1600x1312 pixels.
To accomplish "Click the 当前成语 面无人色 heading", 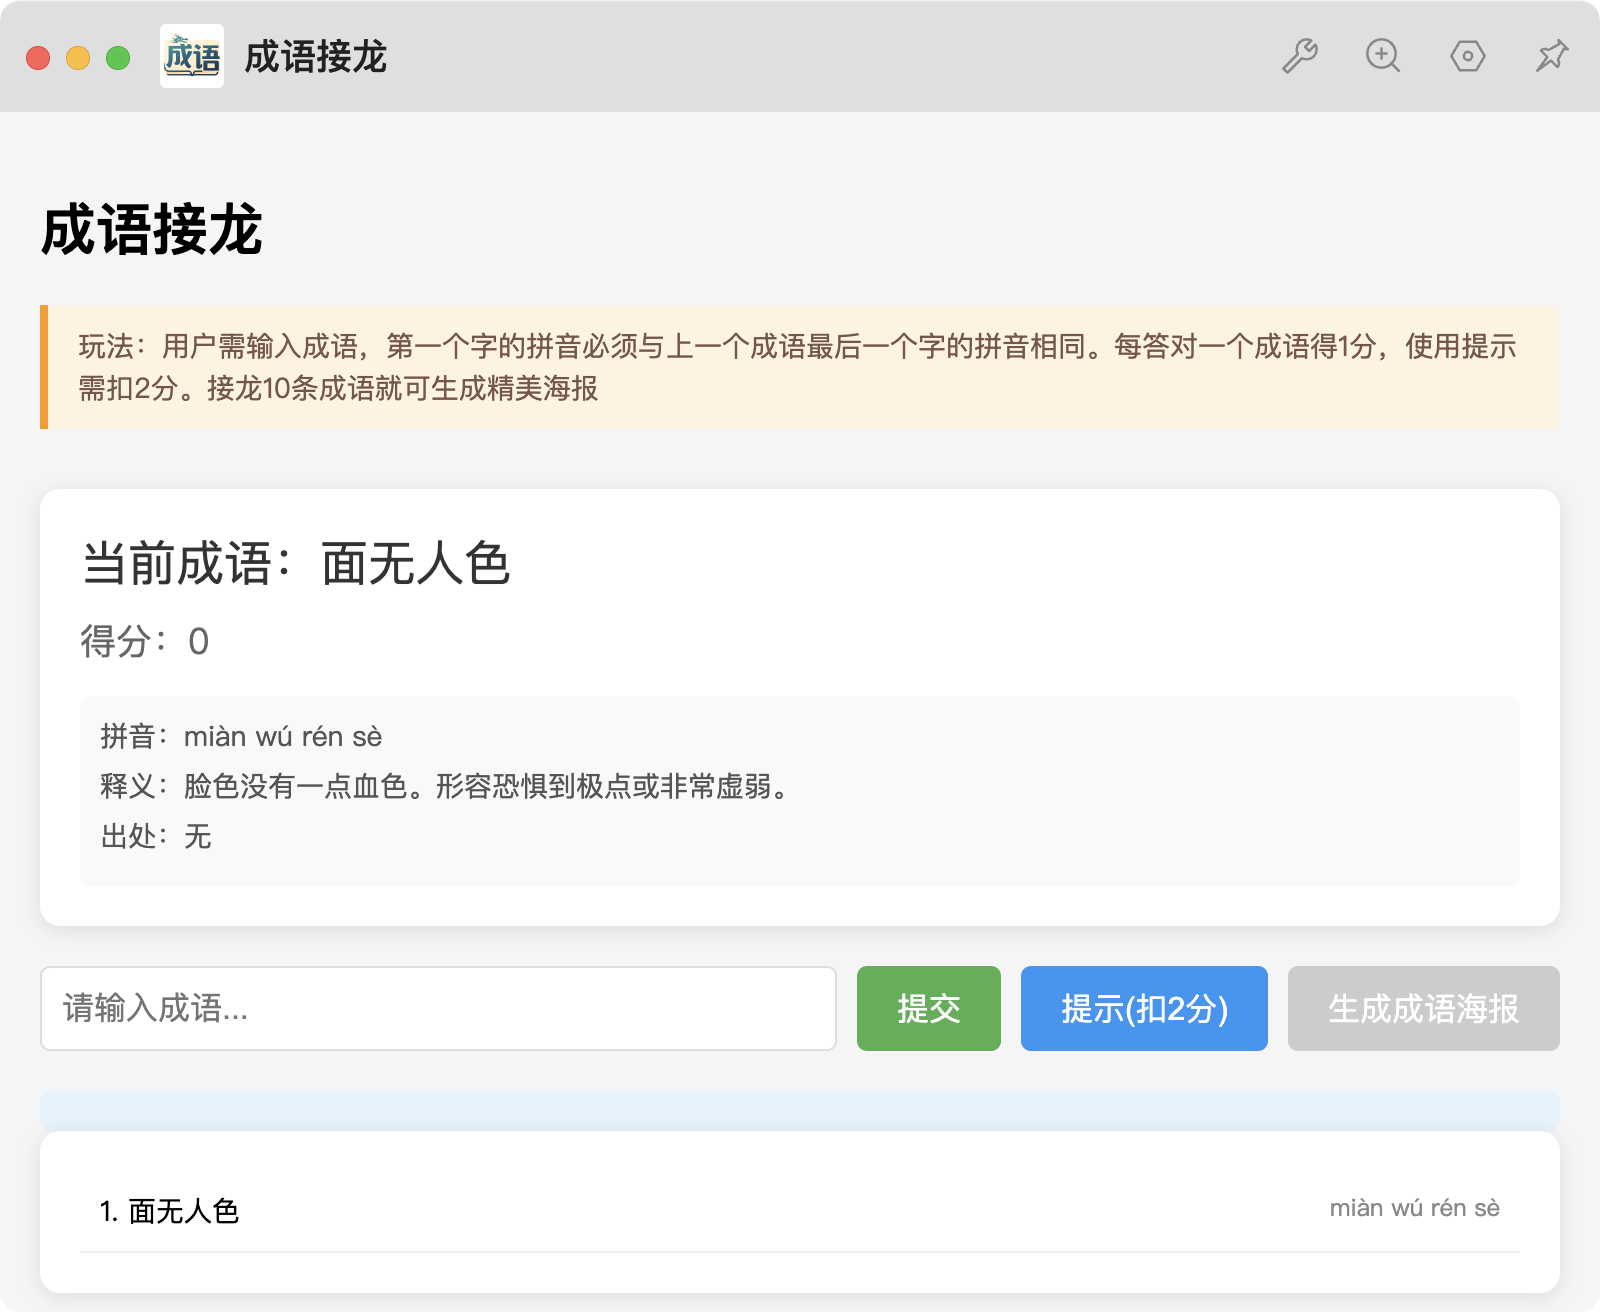I will point(296,564).
